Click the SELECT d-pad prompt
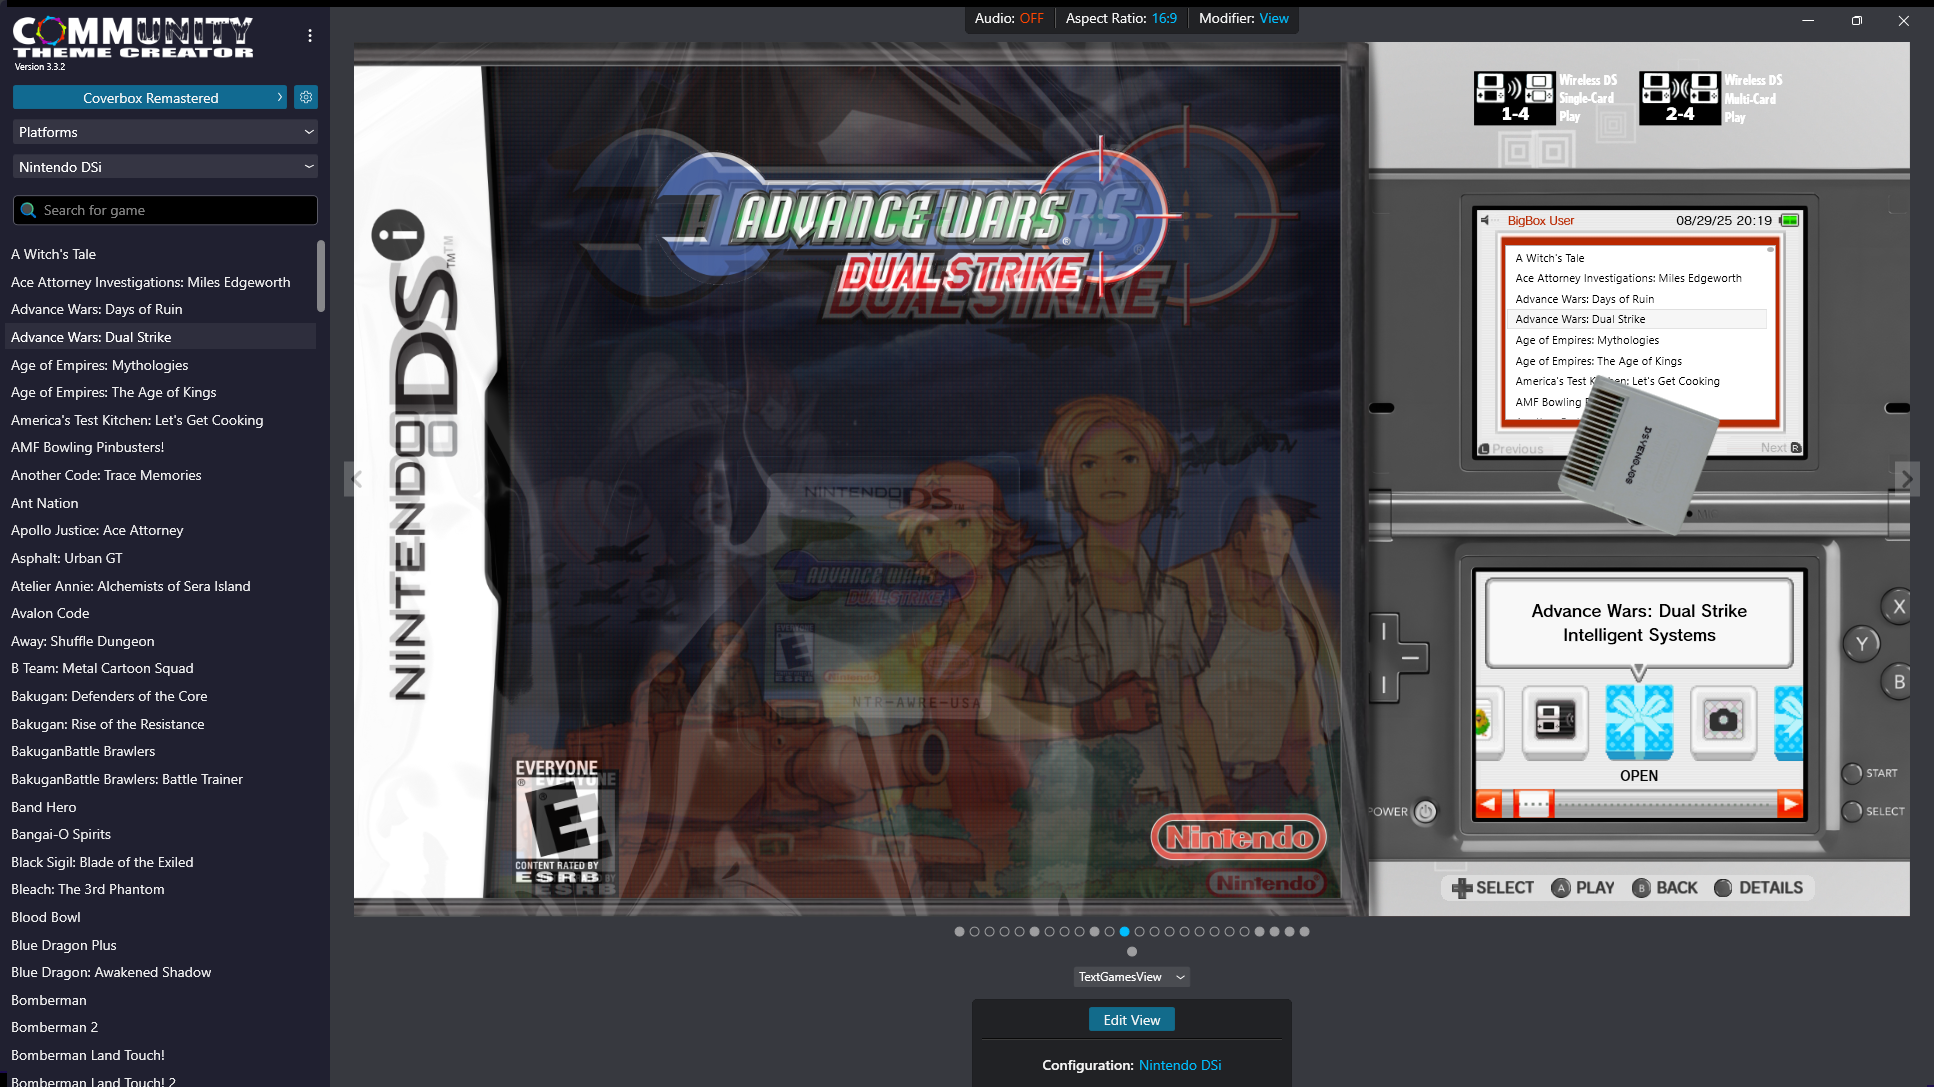 (1492, 888)
